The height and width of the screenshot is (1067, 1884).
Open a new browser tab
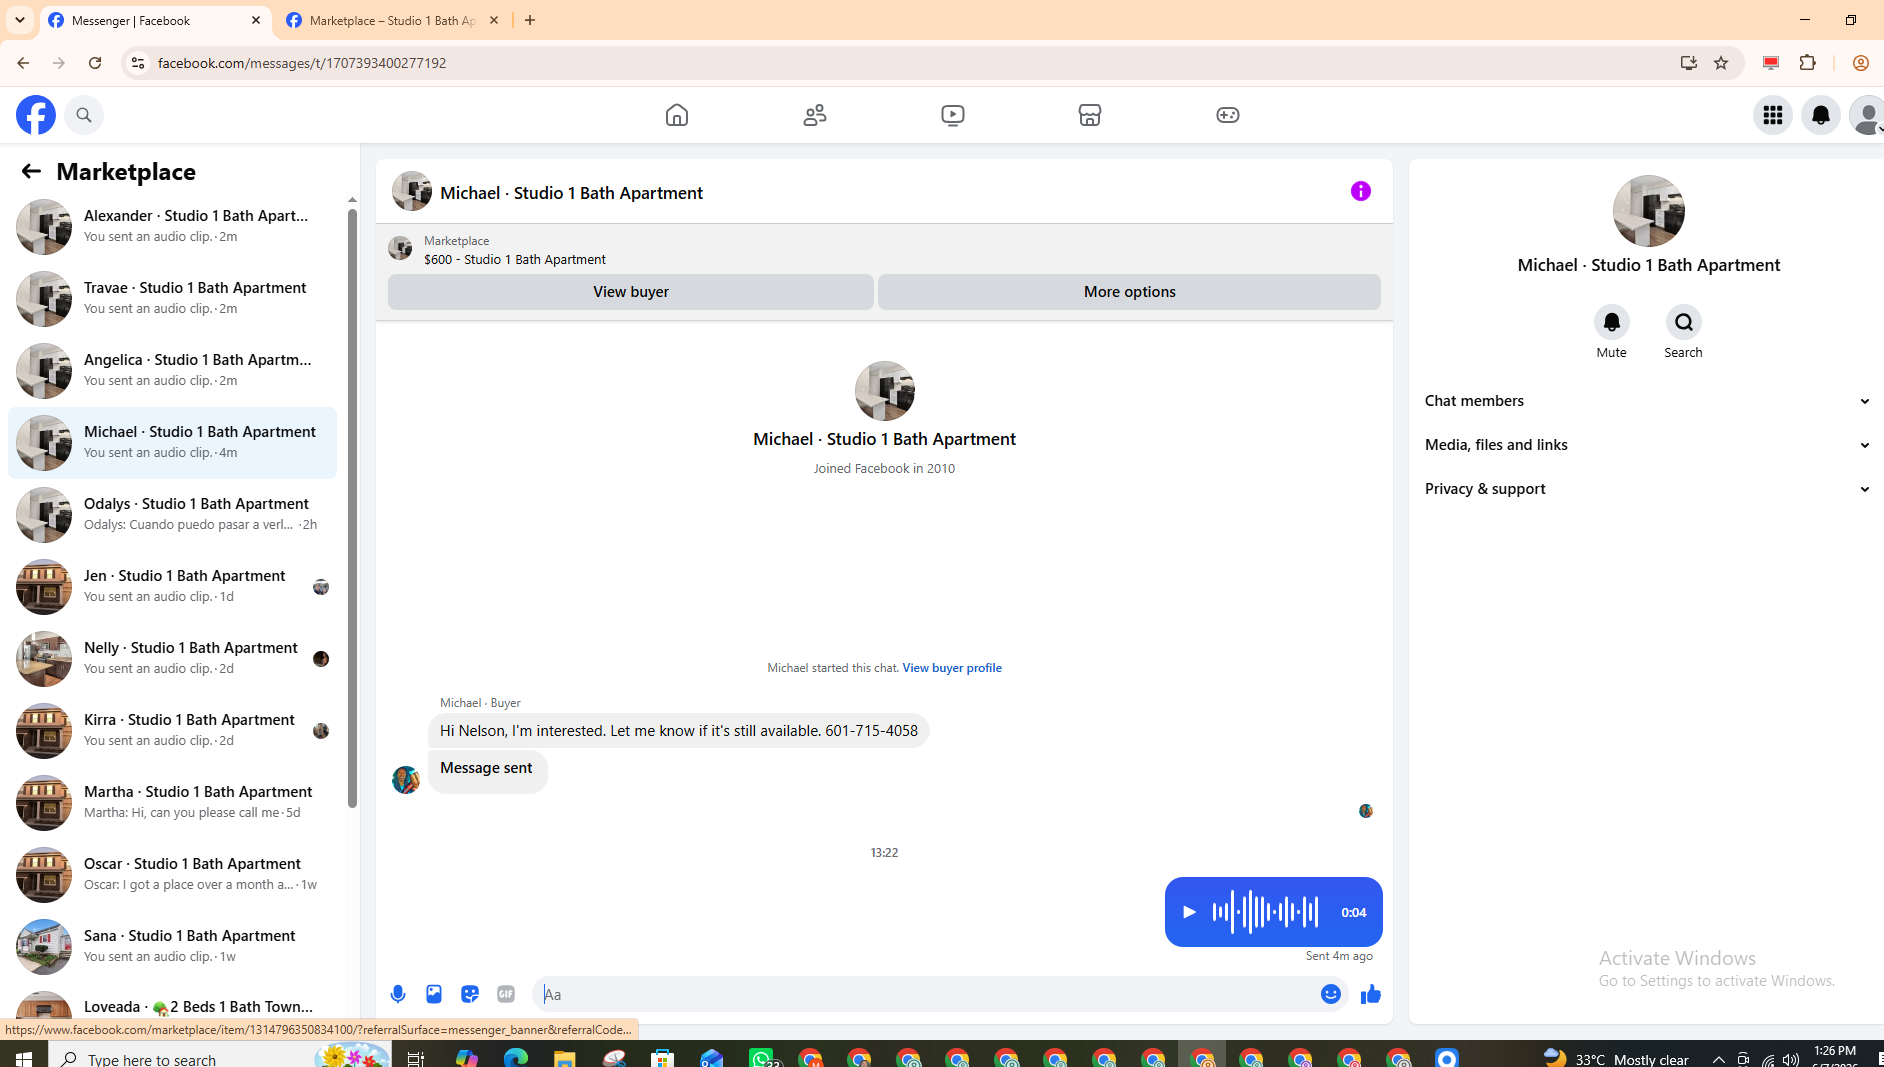click(x=530, y=20)
